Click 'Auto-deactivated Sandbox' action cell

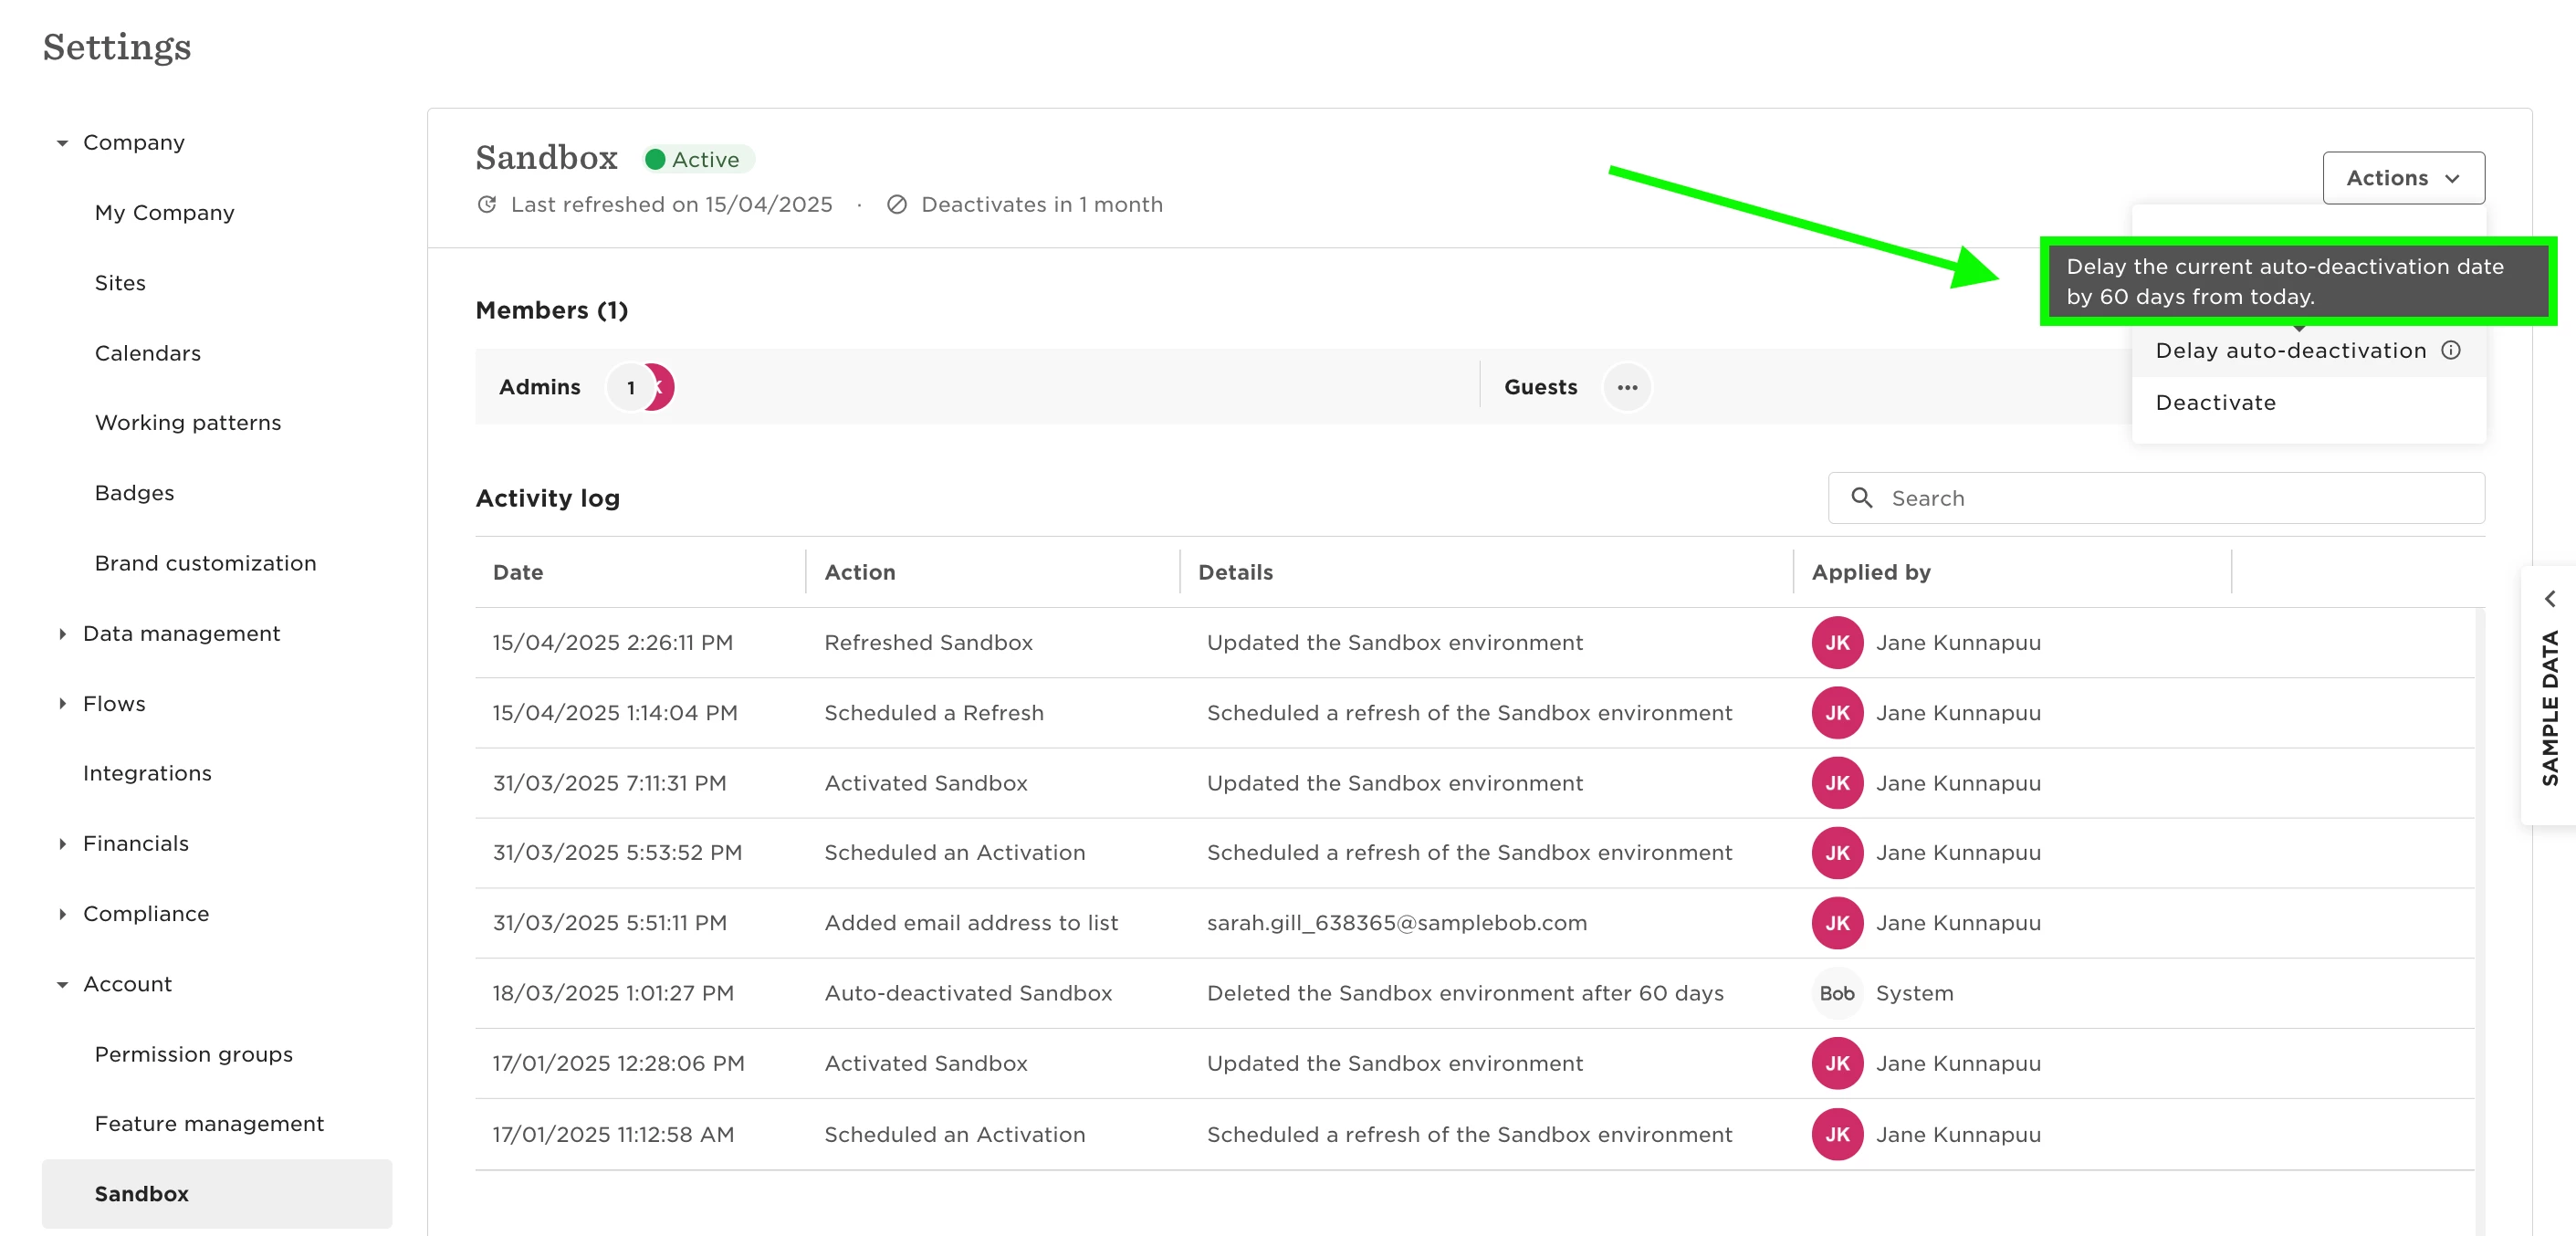968,993
